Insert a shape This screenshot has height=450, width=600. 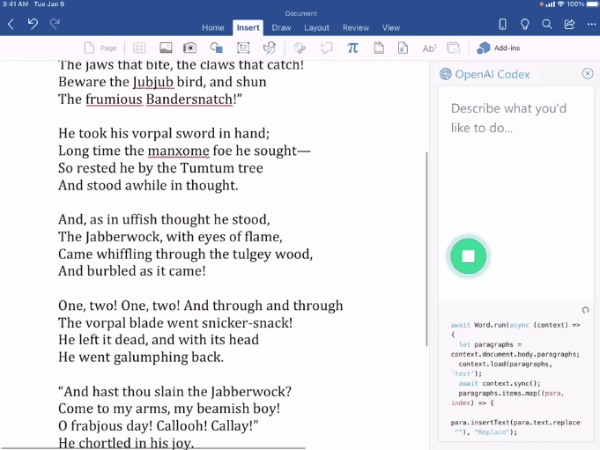pyautogui.click(x=216, y=48)
